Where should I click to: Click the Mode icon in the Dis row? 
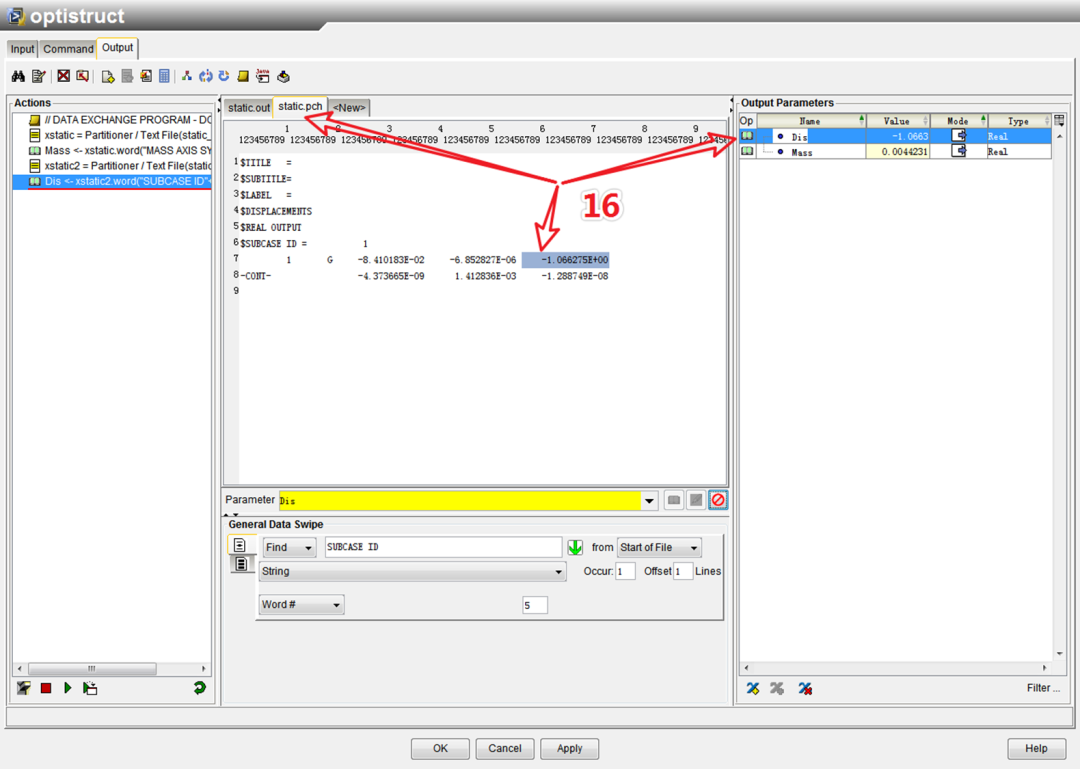tap(959, 136)
